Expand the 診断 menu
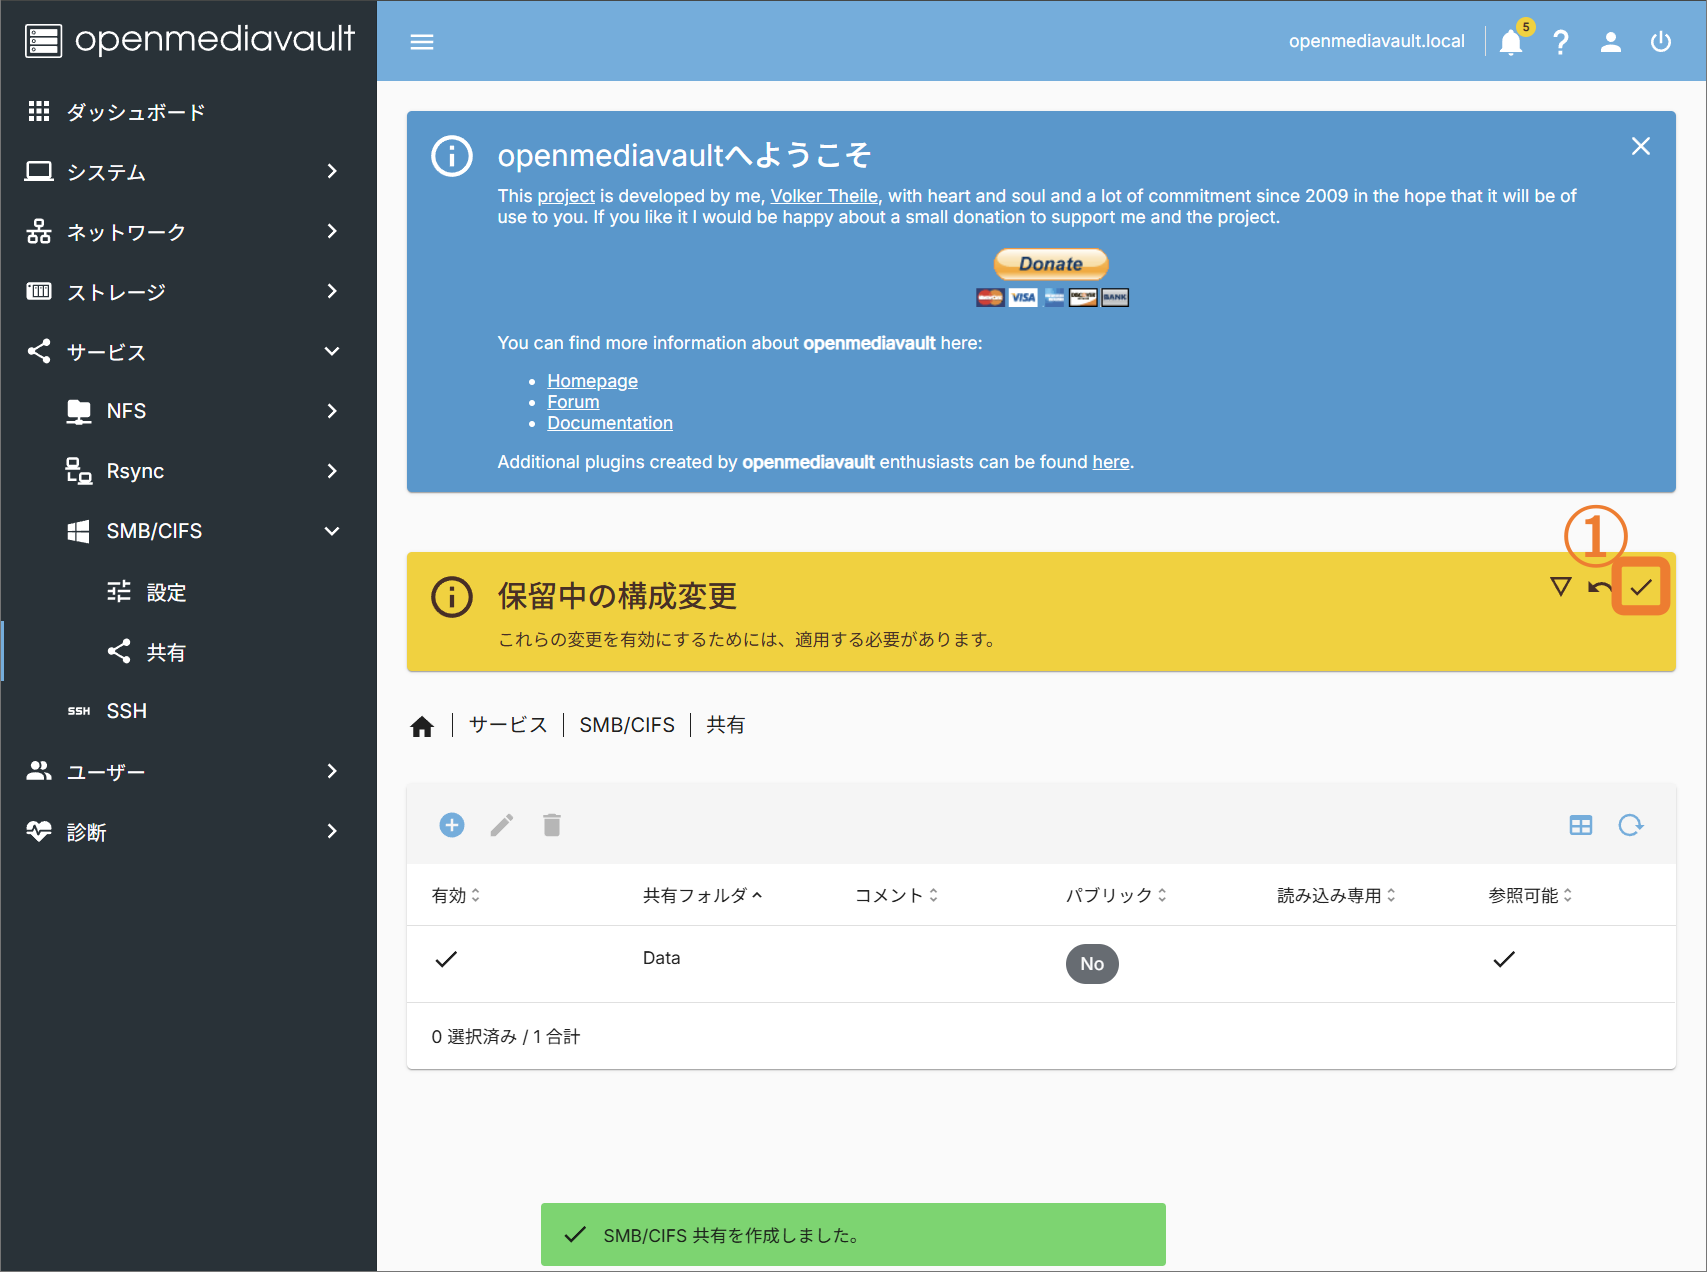This screenshot has height=1272, width=1707. [x=188, y=832]
